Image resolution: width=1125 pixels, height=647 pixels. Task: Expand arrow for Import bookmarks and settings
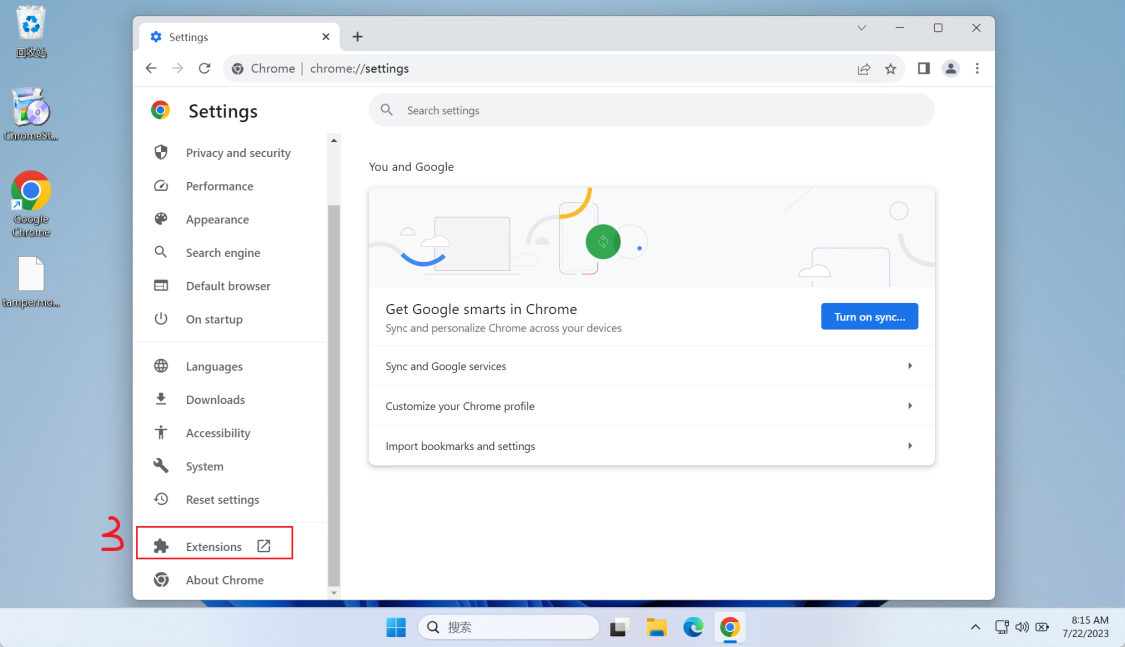click(910, 446)
